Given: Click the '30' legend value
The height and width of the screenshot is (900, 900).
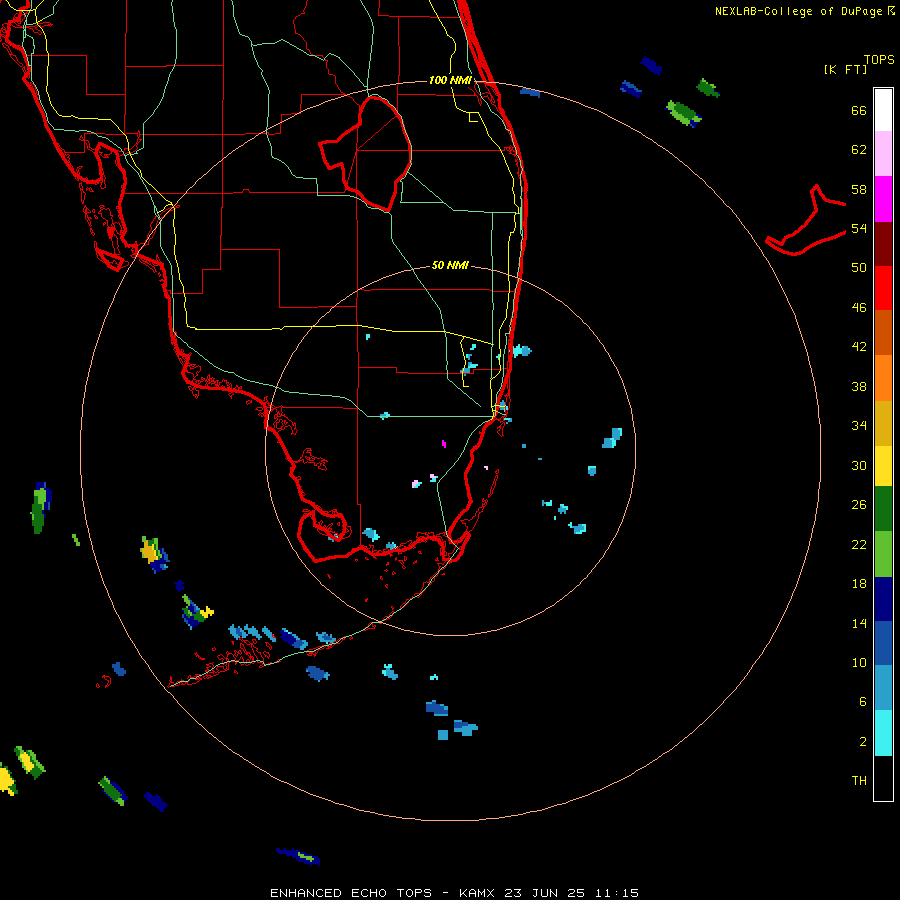Looking at the screenshot, I should [x=859, y=465].
